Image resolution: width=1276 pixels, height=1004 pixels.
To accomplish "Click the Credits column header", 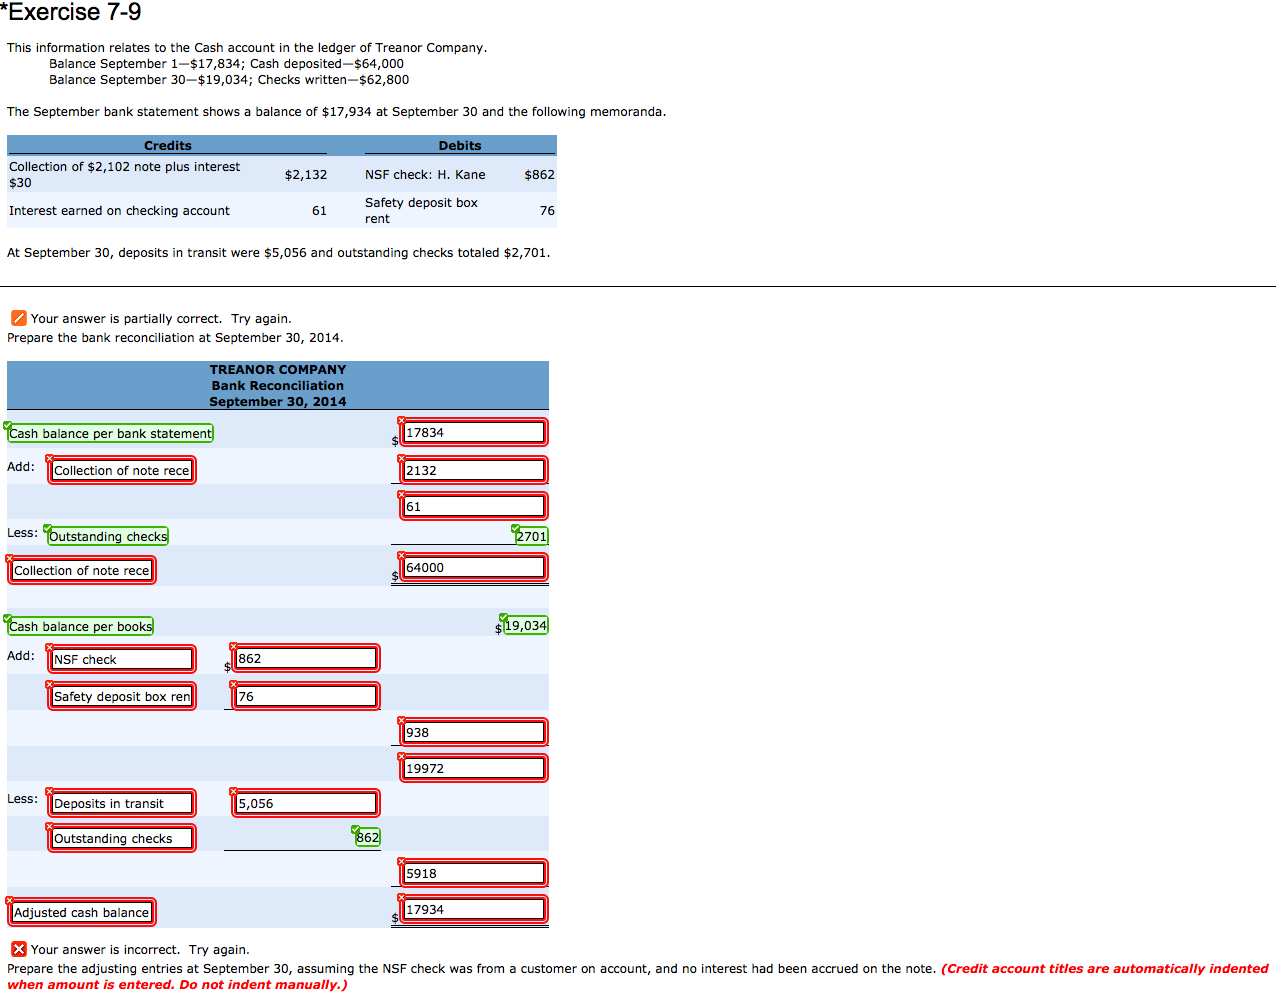I will tap(168, 145).
